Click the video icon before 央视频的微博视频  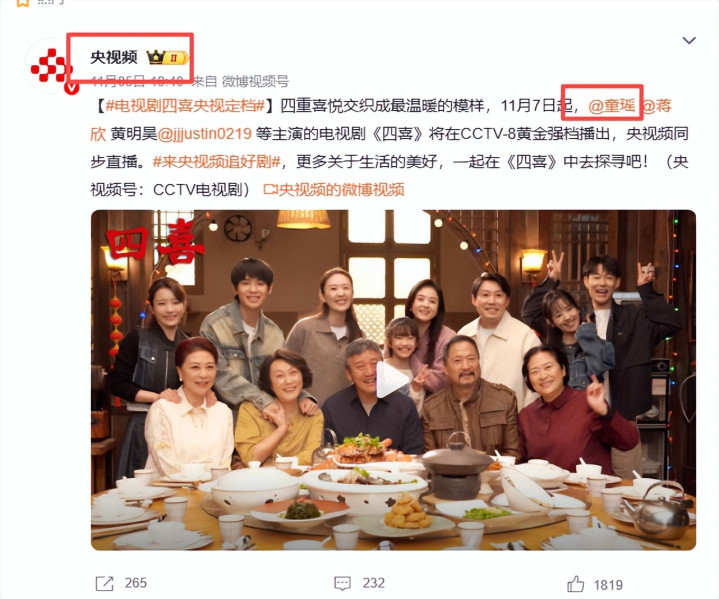click(x=271, y=189)
